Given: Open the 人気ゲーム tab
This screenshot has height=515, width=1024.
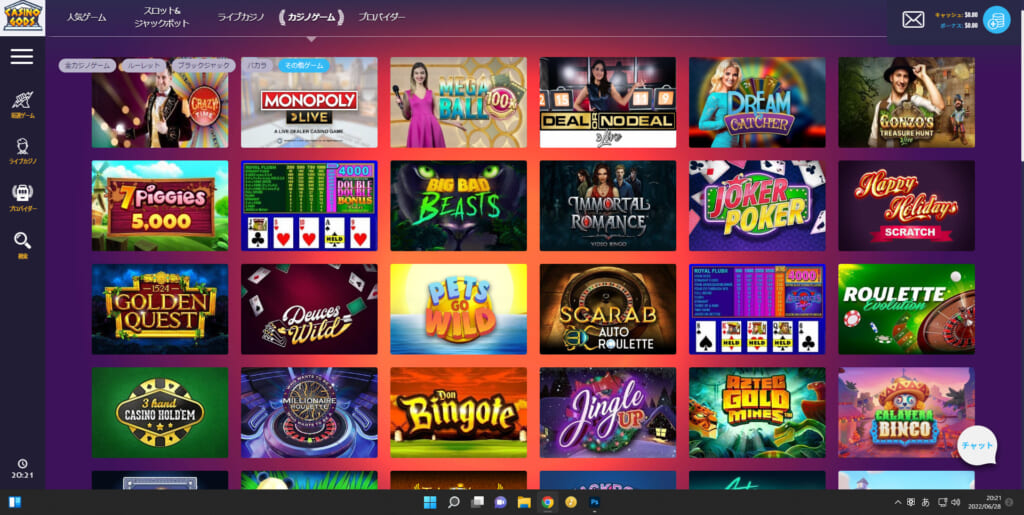Looking at the screenshot, I should (86, 18).
